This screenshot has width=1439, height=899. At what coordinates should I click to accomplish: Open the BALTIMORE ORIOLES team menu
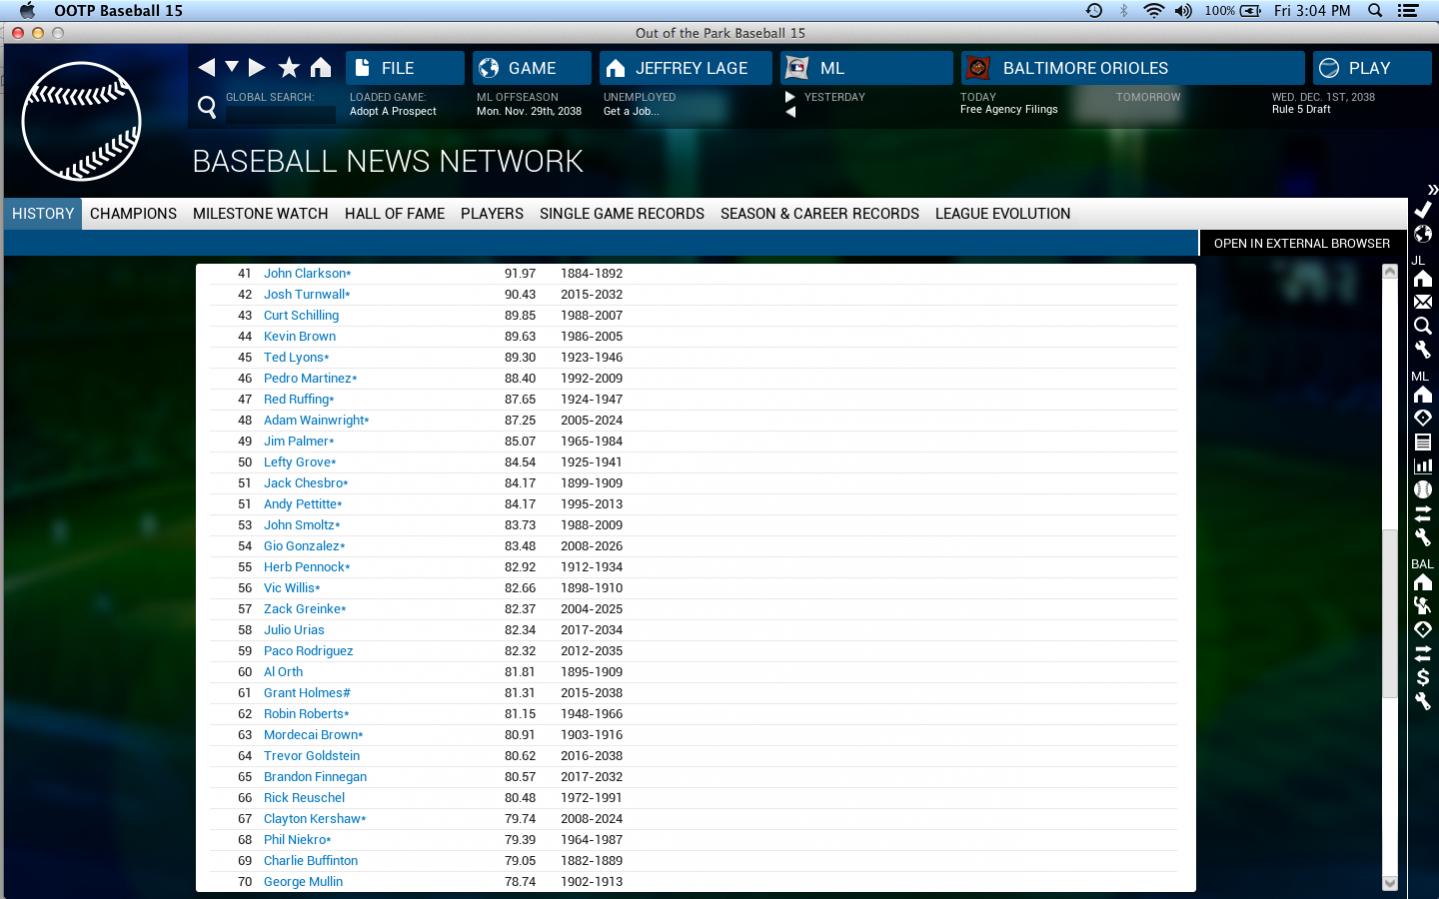tap(1133, 68)
